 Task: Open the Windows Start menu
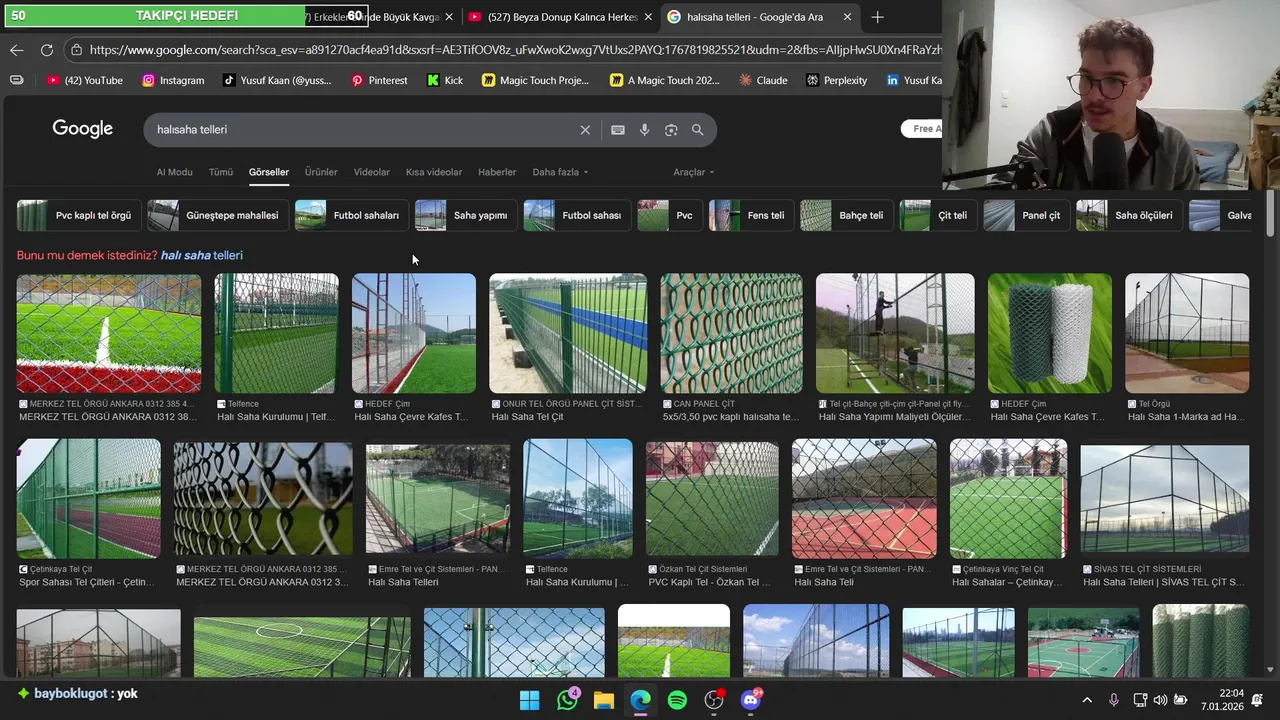pyautogui.click(x=530, y=700)
